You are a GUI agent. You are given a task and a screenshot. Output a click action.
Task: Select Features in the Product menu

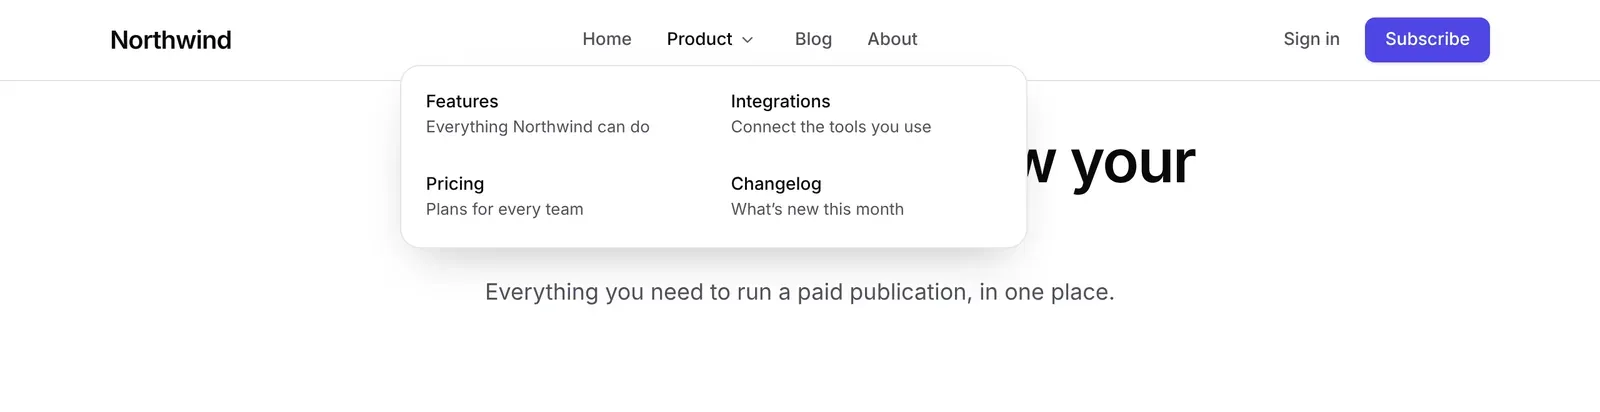462,101
